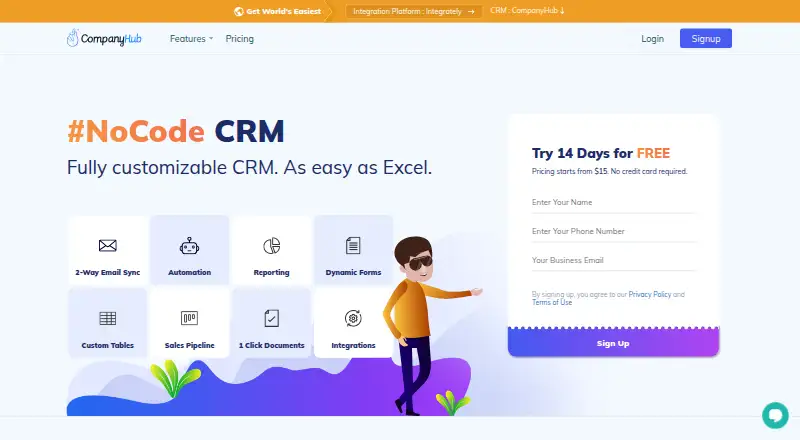Click the Integrations label

(353, 346)
